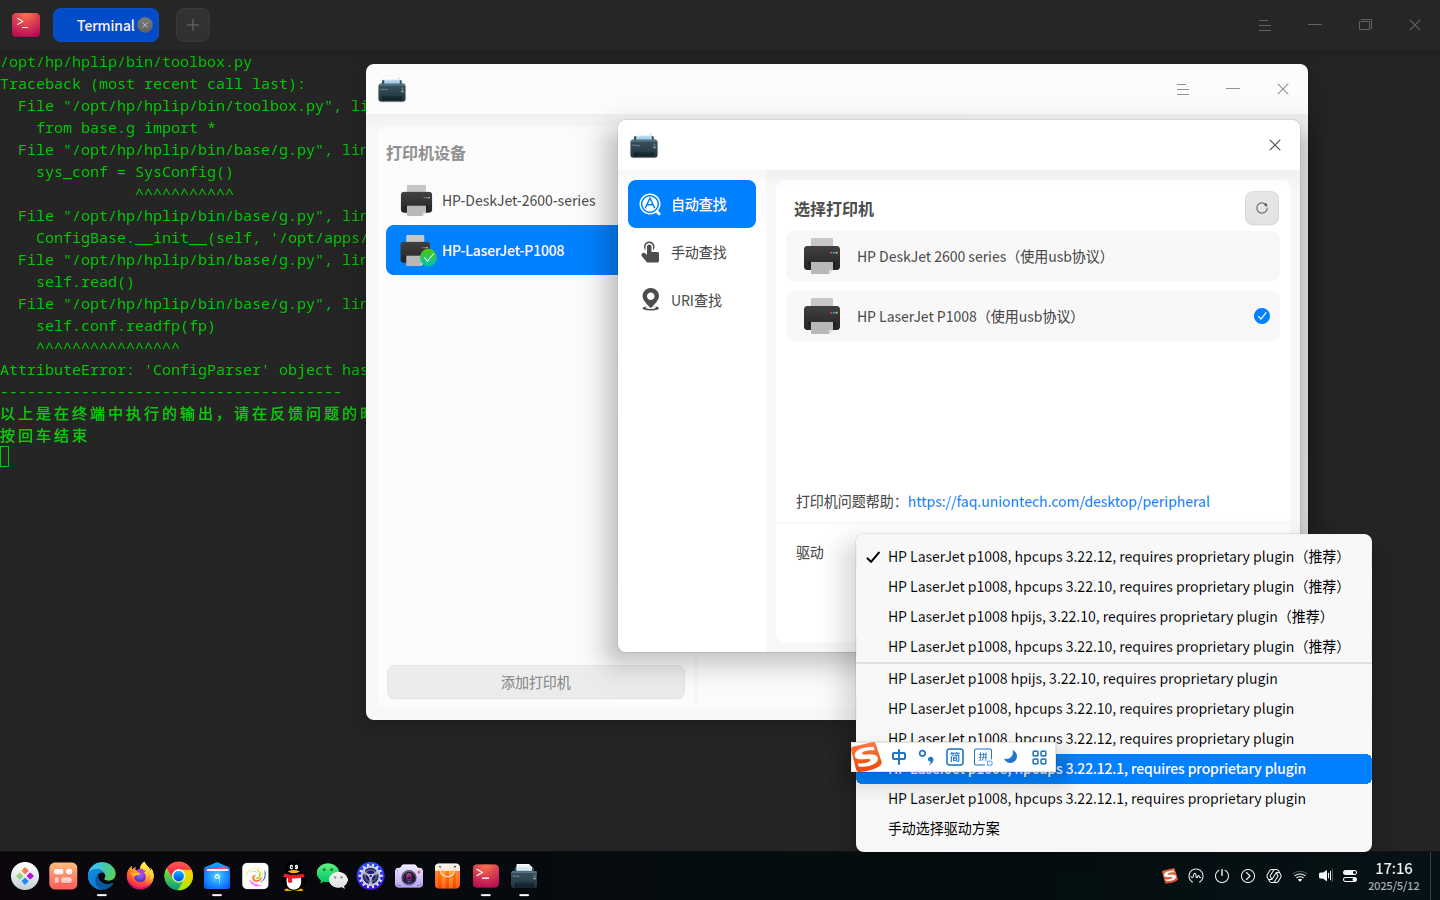Refresh the printer search list
Screen dimensions: 1440x900
[x=1262, y=208]
